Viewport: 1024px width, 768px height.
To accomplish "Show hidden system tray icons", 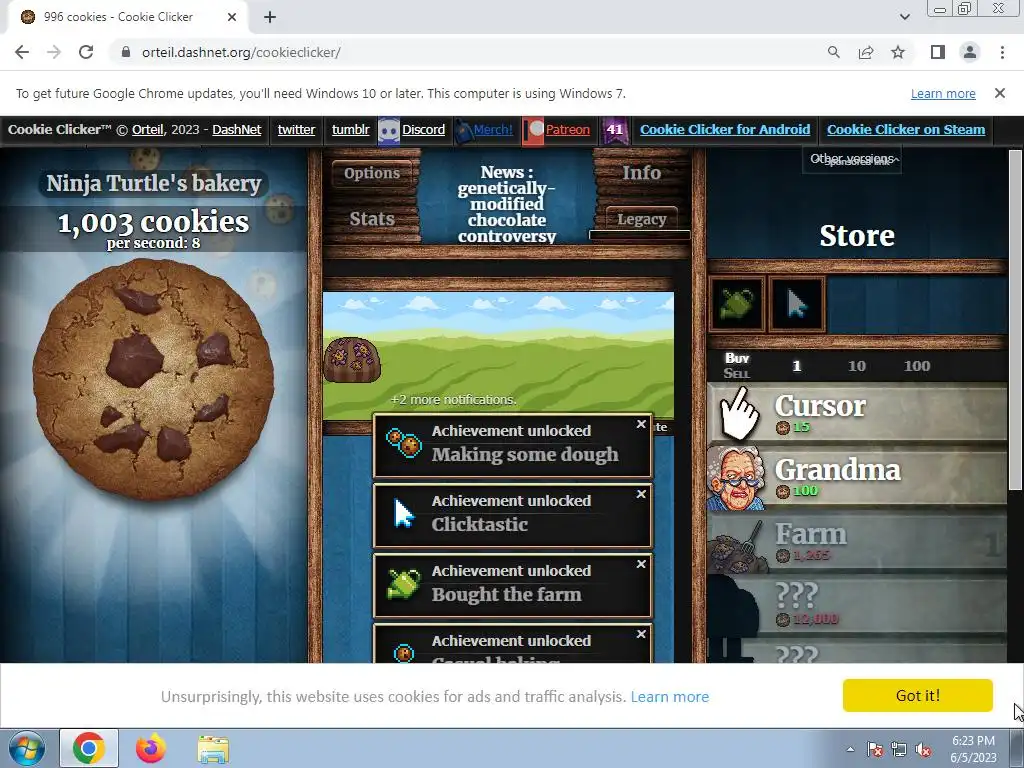I will (850, 749).
